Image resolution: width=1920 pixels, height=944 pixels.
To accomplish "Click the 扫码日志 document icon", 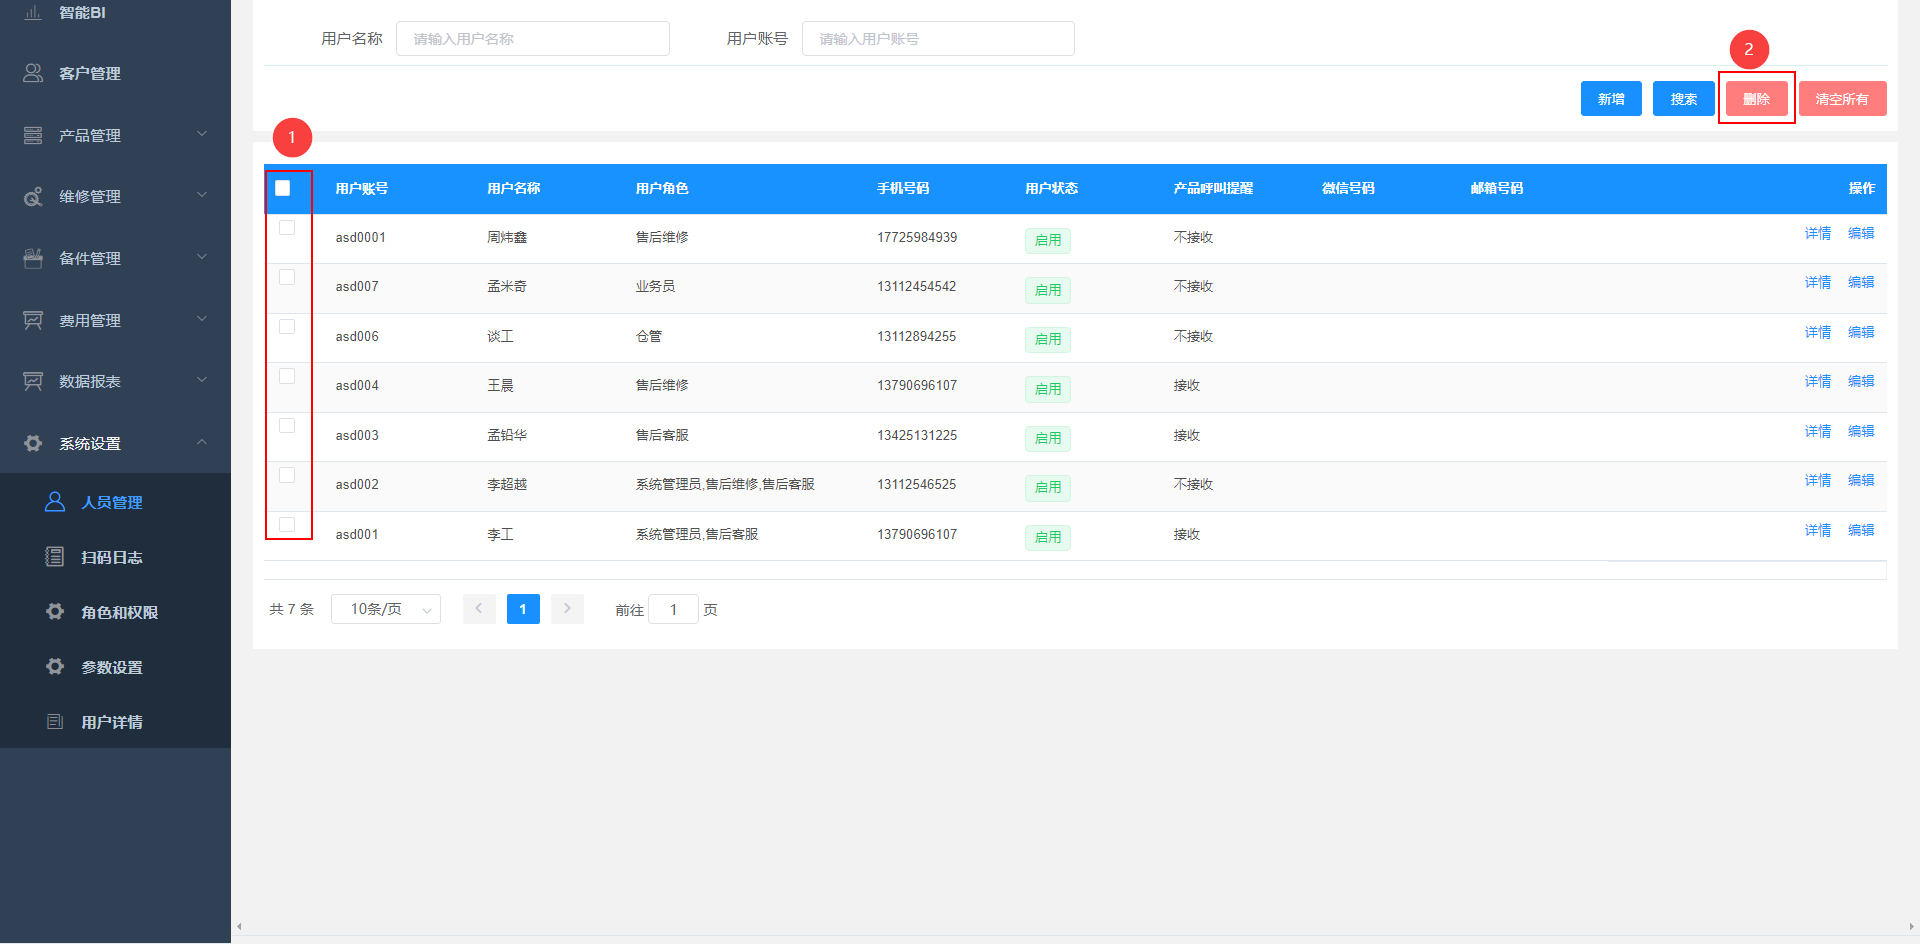I will pyautogui.click(x=55, y=557).
